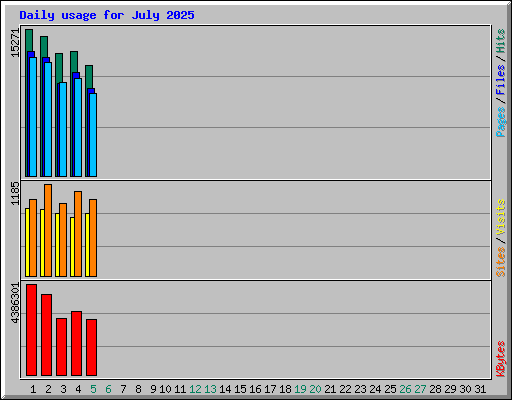Click the yellow 'Visits' legend label
The image size is (512, 400).
500,217
